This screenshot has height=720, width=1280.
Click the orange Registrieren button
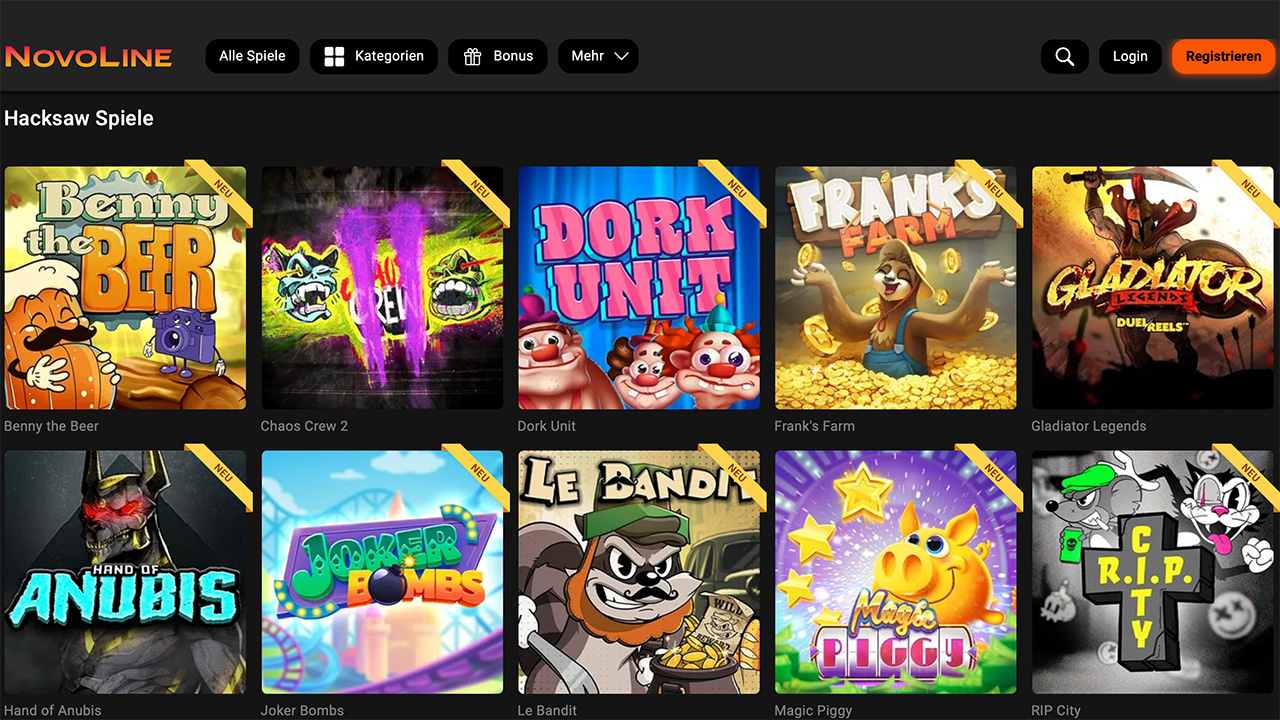1223,57
